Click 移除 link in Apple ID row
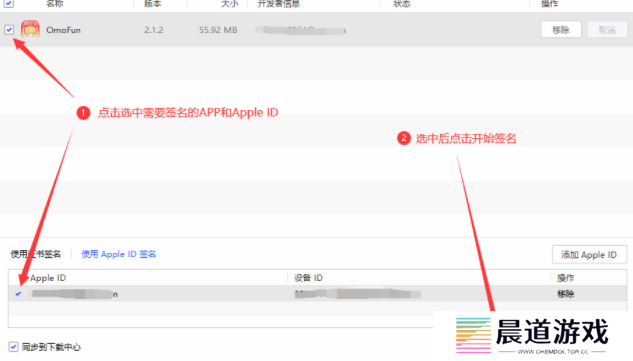This screenshot has width=633, height=361. (x=566, y=294)
